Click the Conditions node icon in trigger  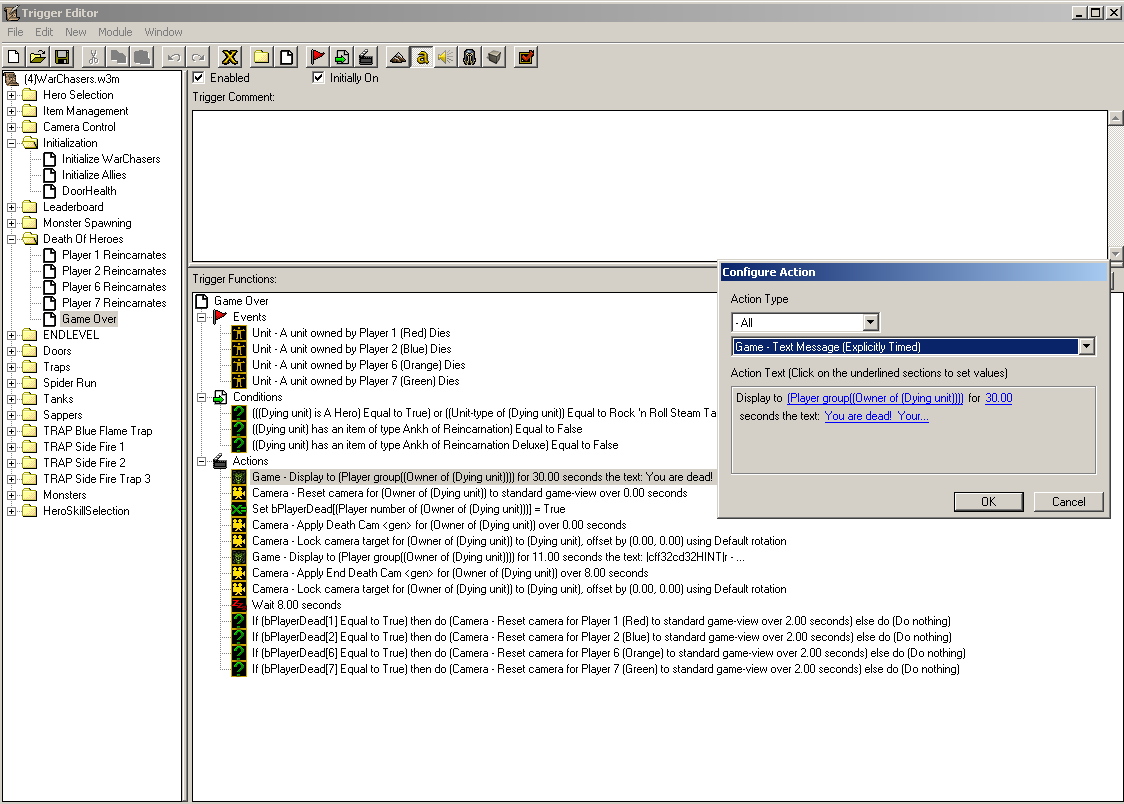pos(220,397)
